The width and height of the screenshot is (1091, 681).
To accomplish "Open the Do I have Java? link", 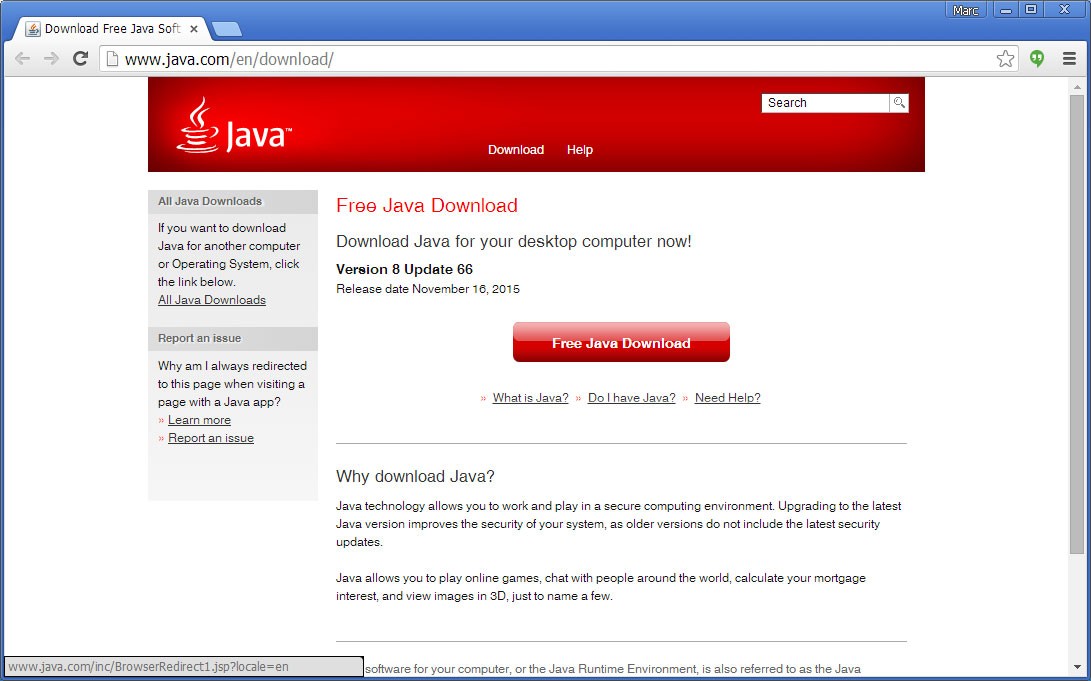I will tap(632, 398).
